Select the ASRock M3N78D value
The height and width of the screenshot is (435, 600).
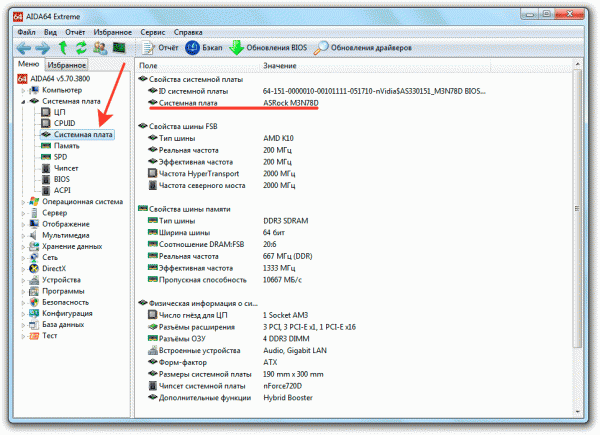(x=290, y=103)
